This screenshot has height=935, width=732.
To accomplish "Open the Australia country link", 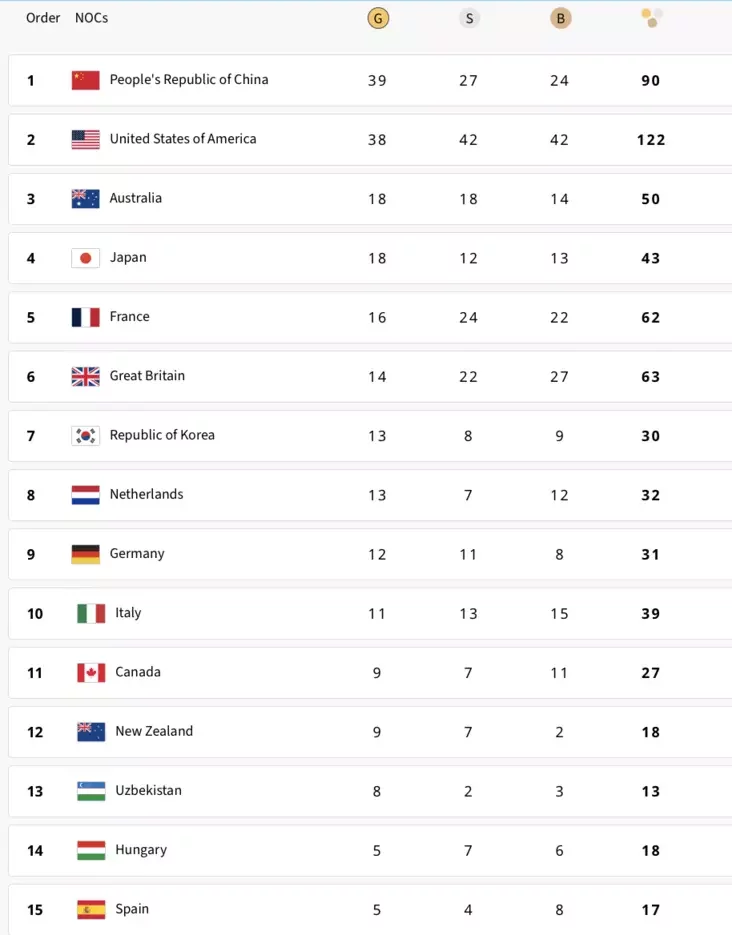I will click(136, 198).
